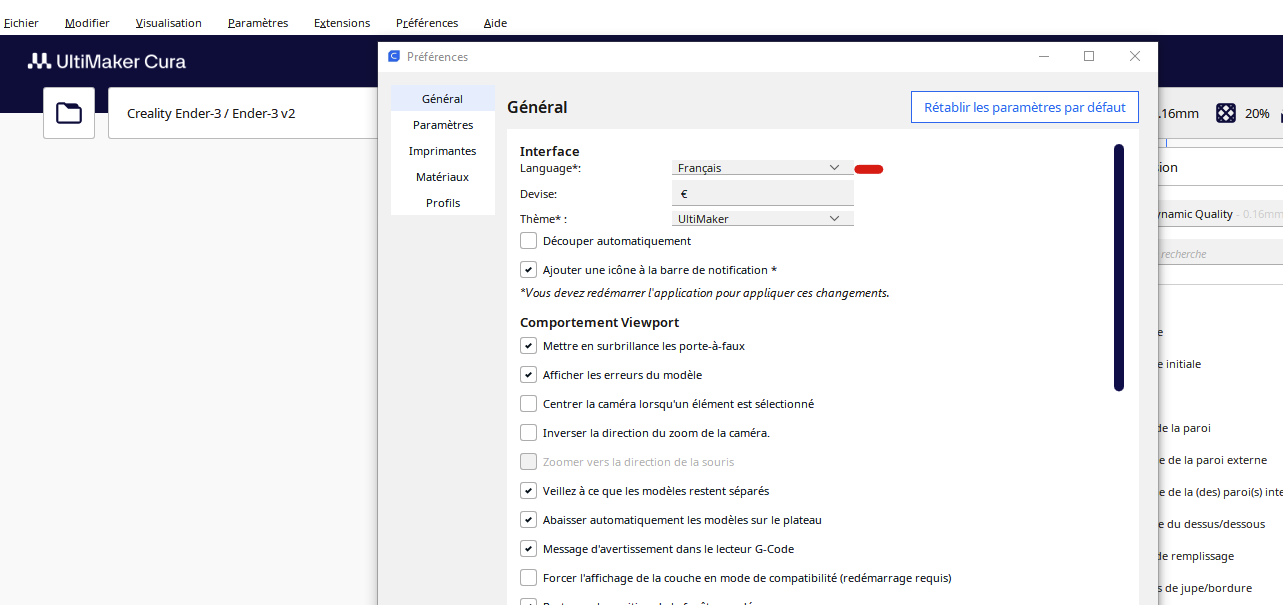The image size is (1283, 605).
Task: Switch to the Imprimantes preferences tab
Action: 442,151
